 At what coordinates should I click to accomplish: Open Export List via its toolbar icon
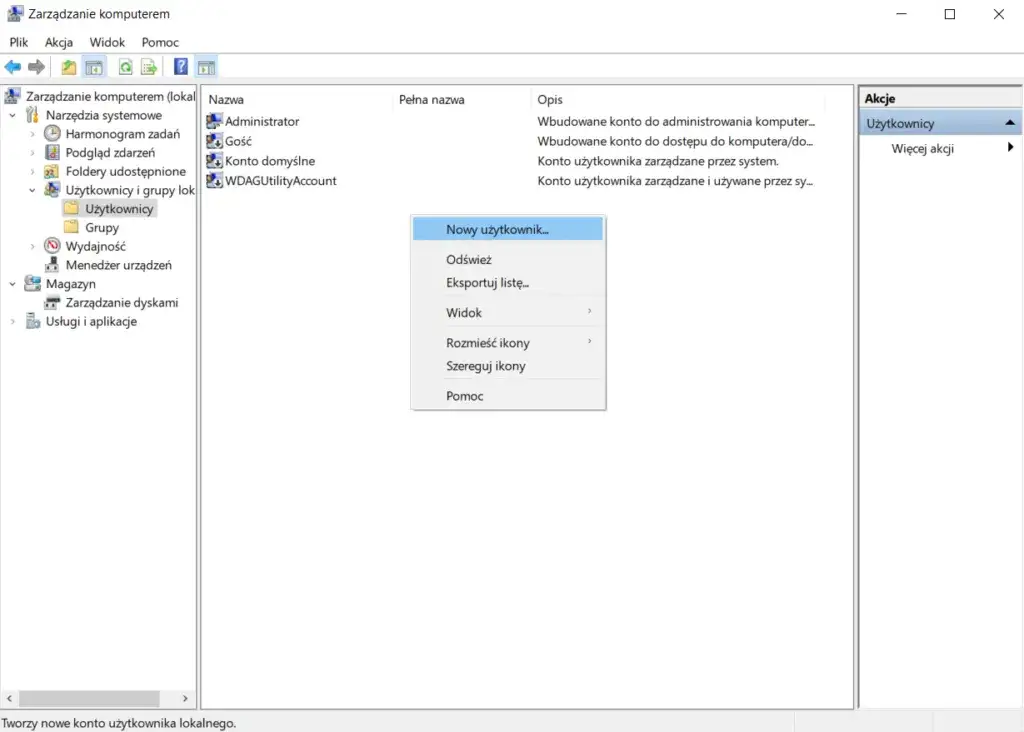[146, 66]
